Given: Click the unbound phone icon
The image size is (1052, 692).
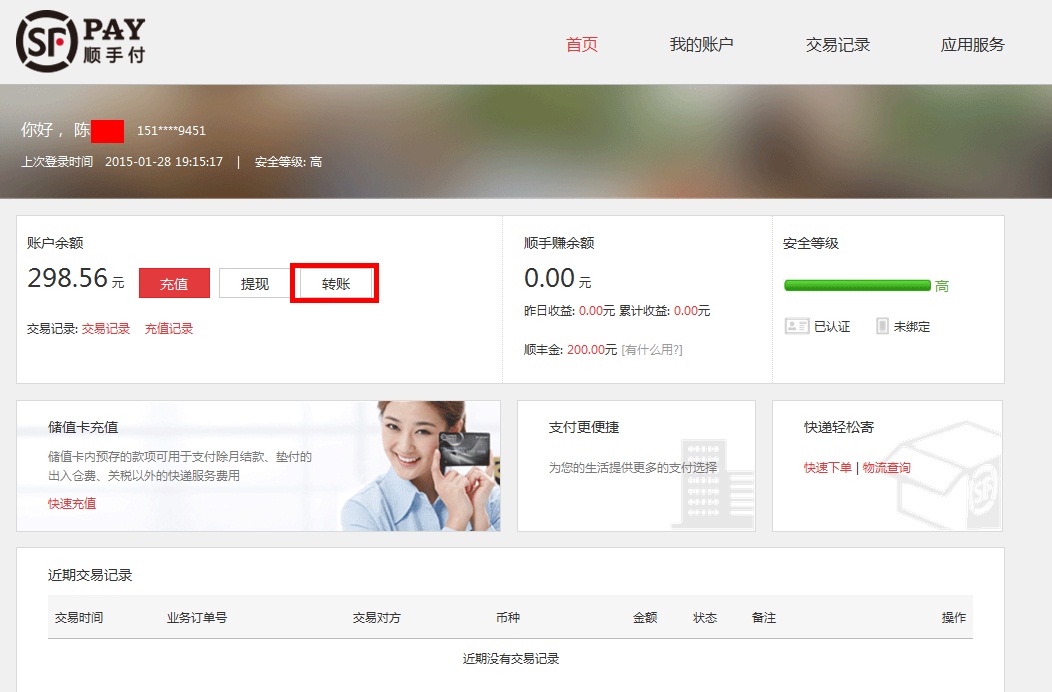Looking at the screenshot, I should [x=882, y=326].
